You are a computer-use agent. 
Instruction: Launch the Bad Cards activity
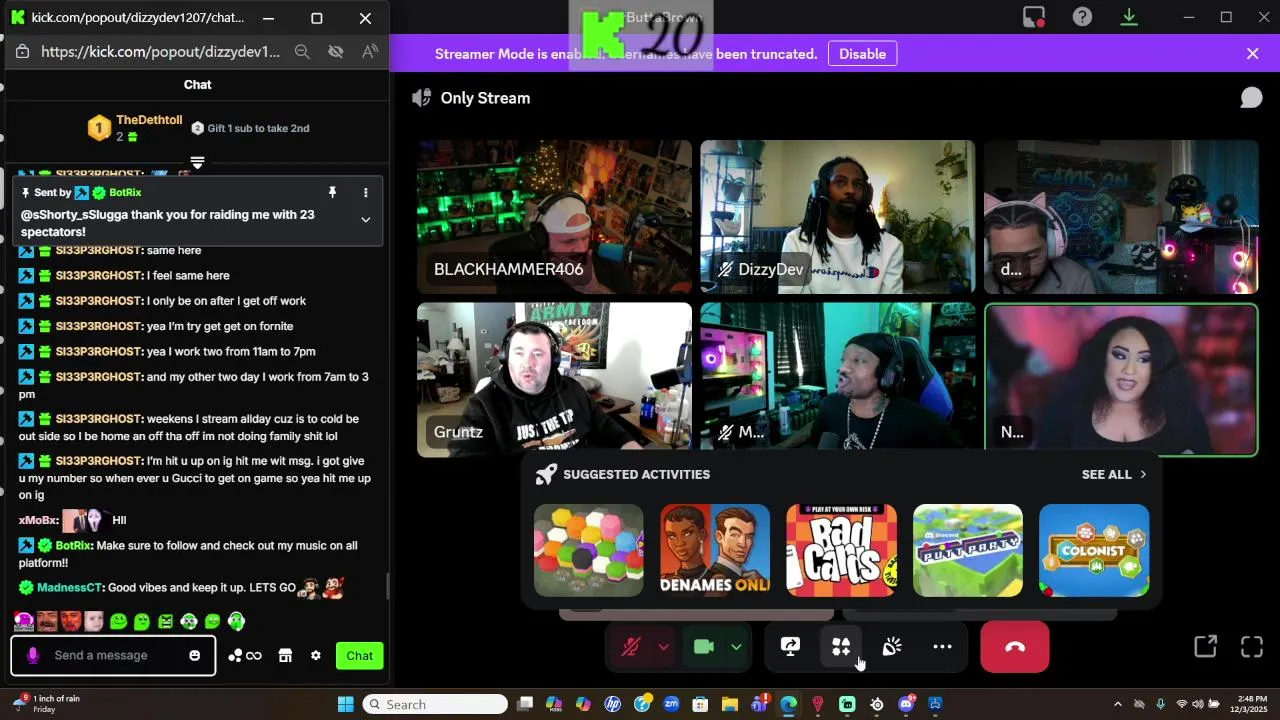tap(841, 550)
